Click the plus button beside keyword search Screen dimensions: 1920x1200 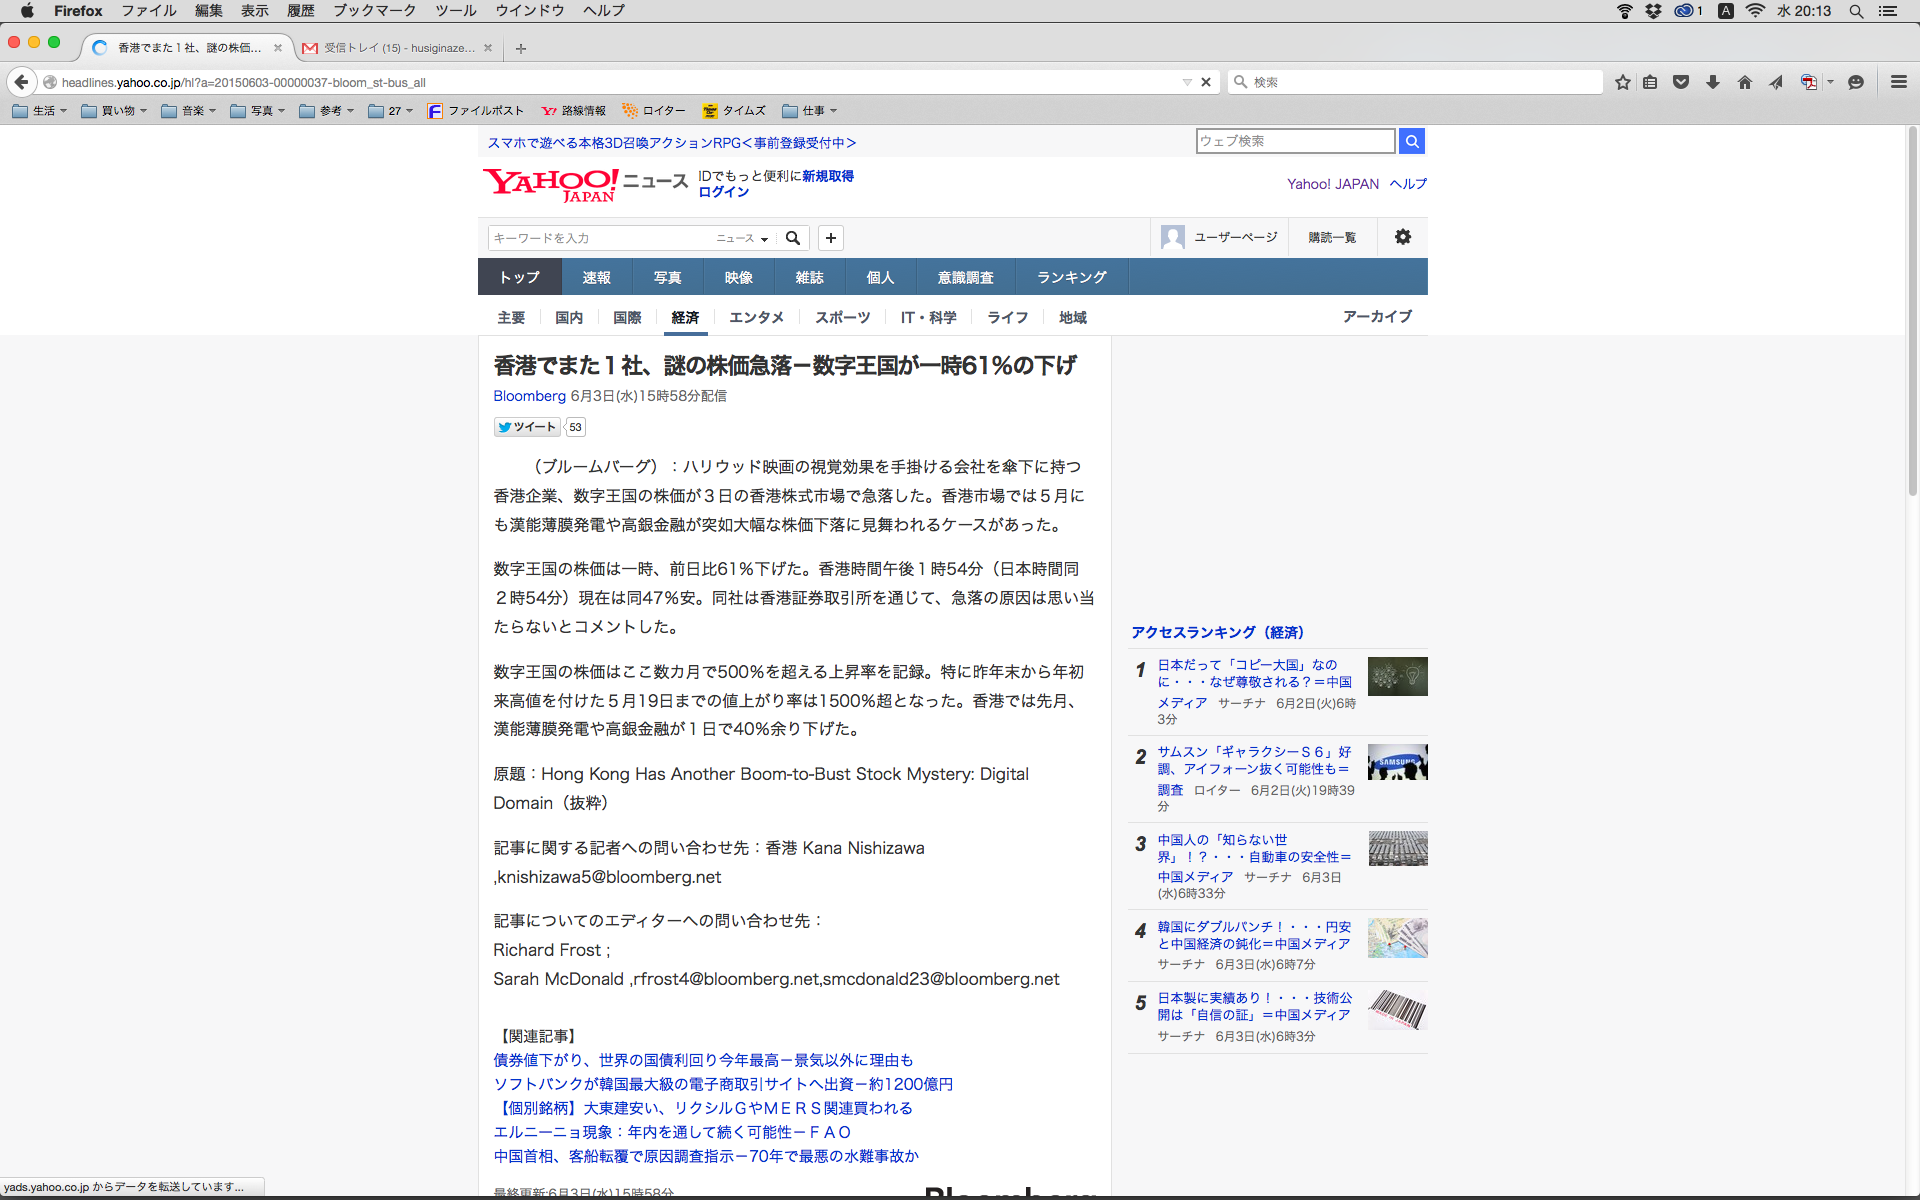click(830, 238)
